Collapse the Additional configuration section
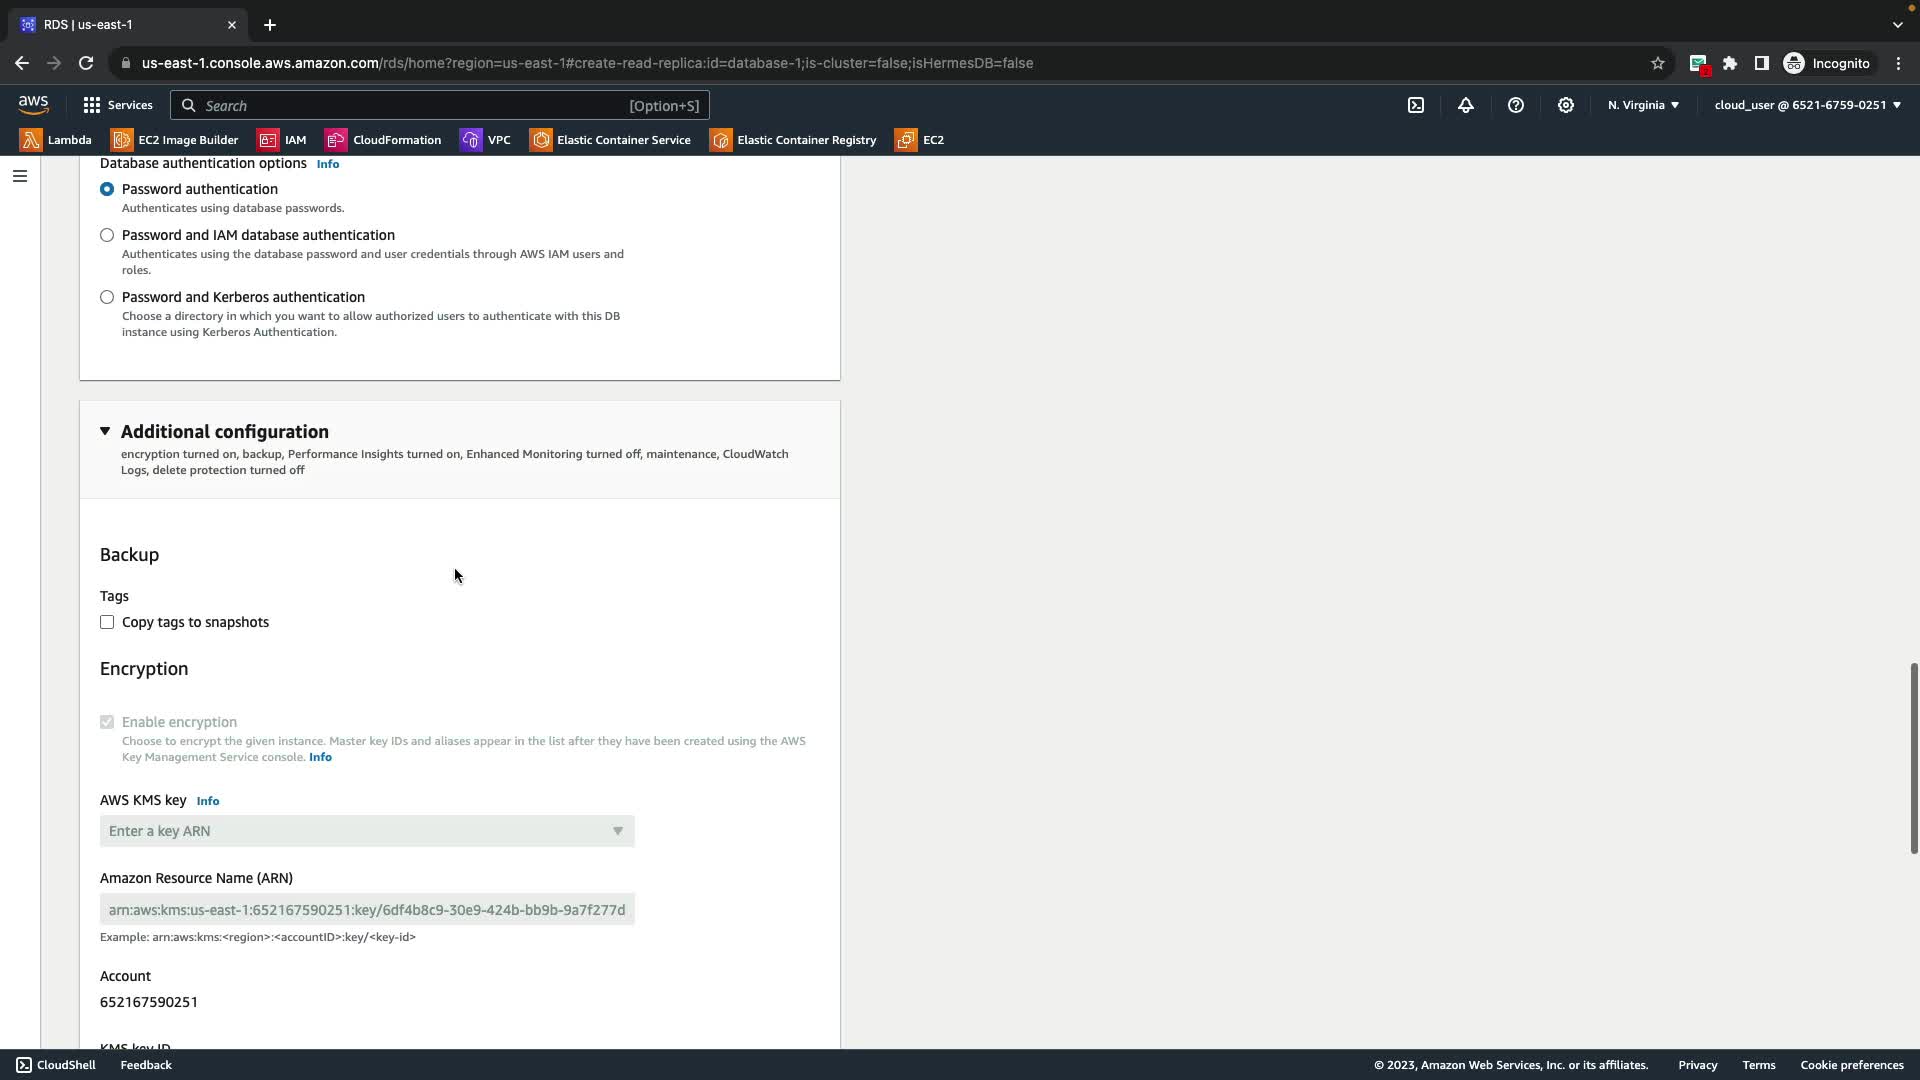This screenshot has height=1080, width=1920. 105,431
